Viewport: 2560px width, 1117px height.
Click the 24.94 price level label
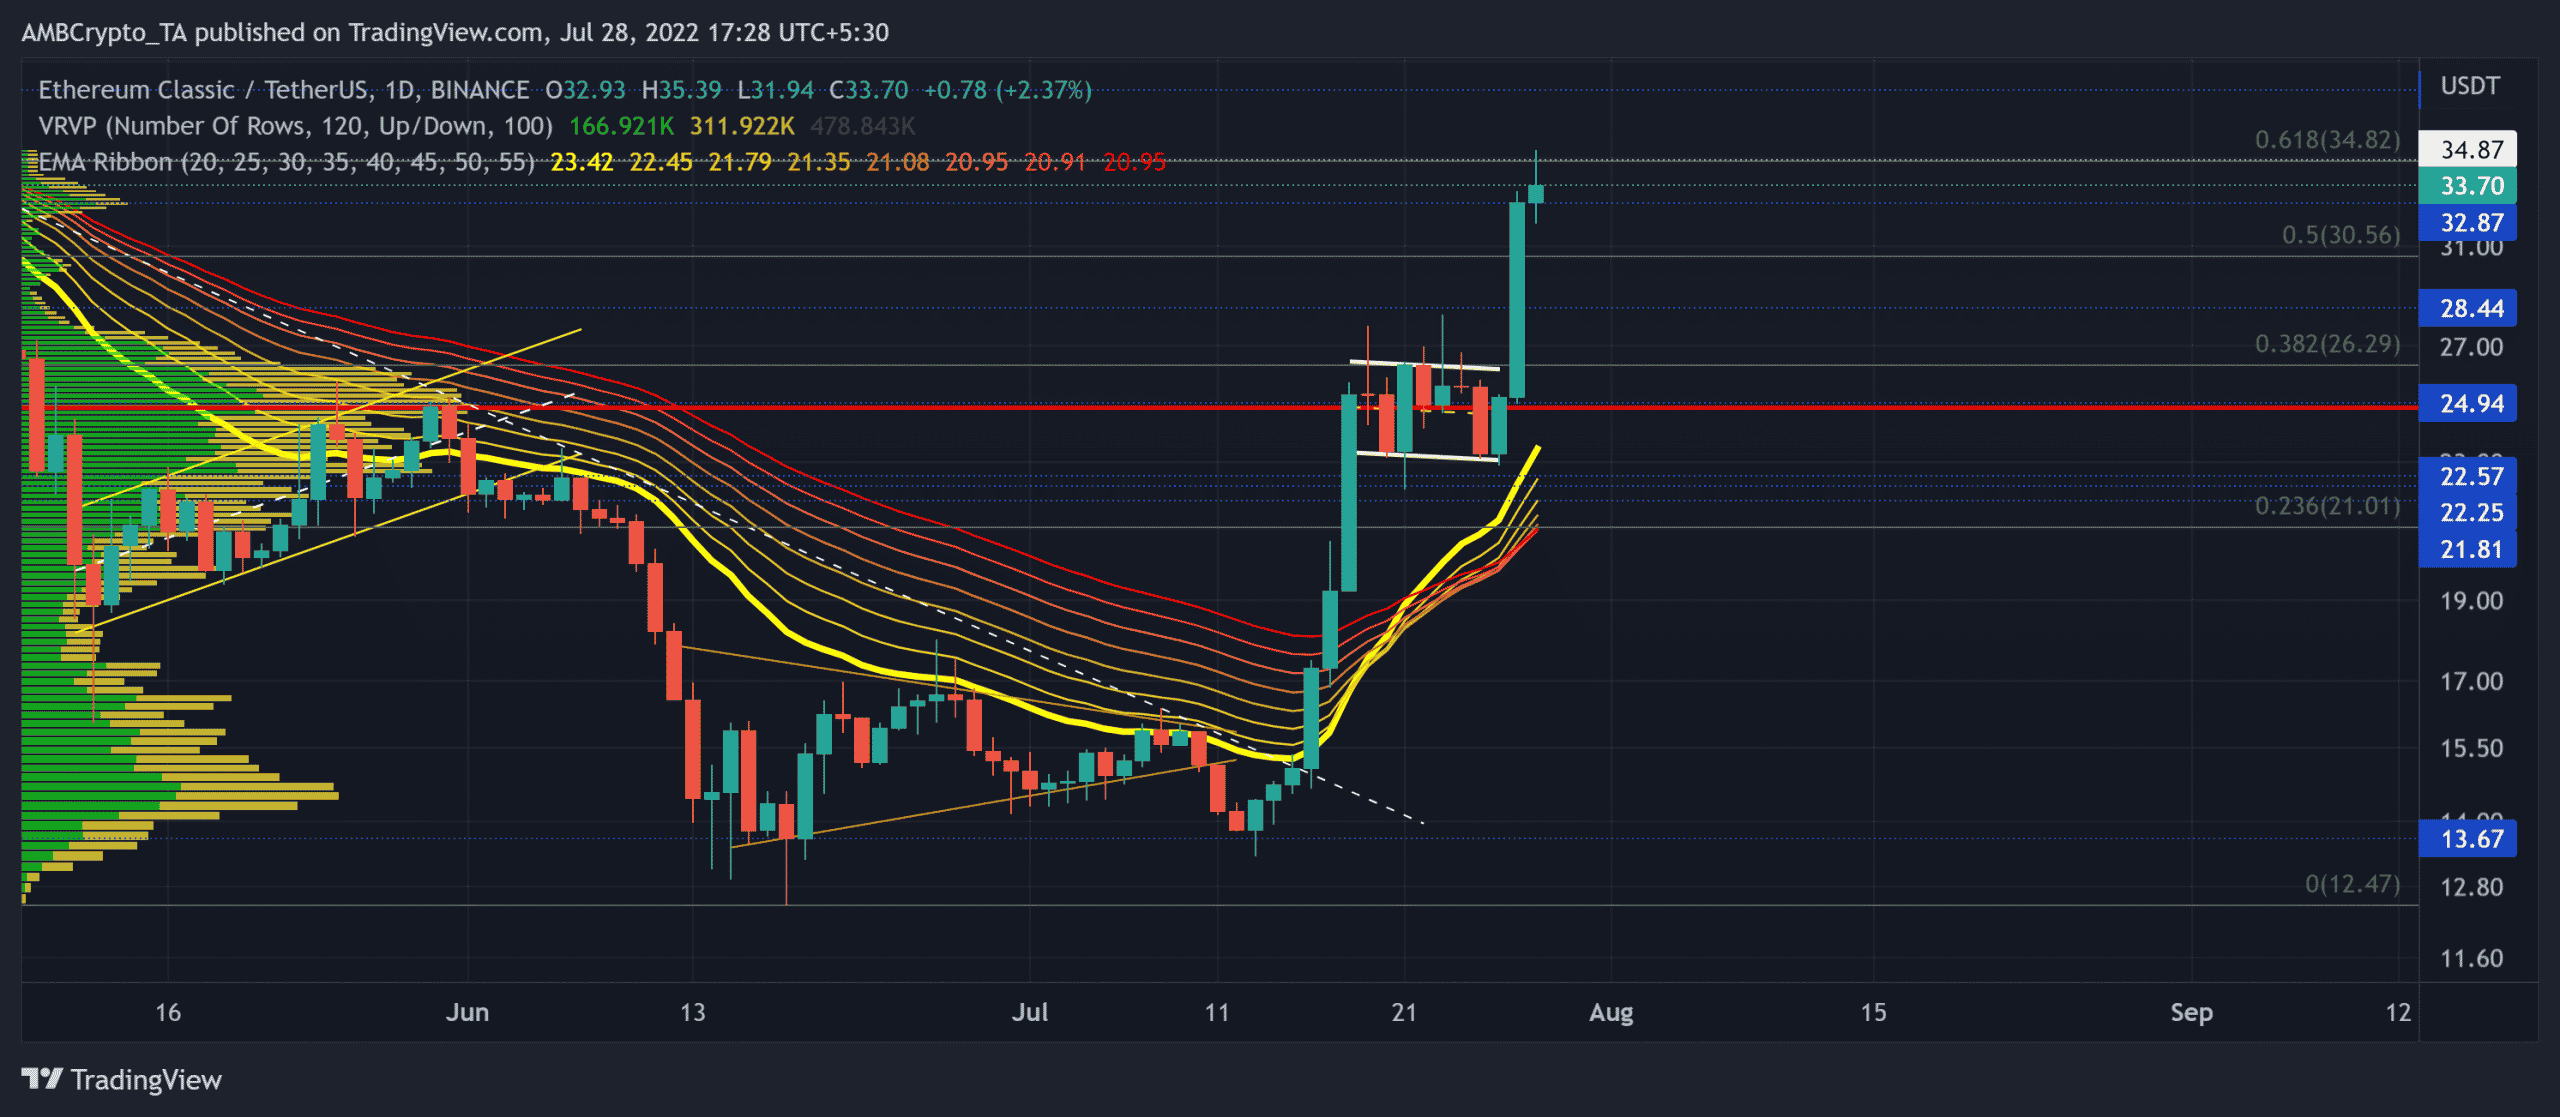click(2468, 404)
